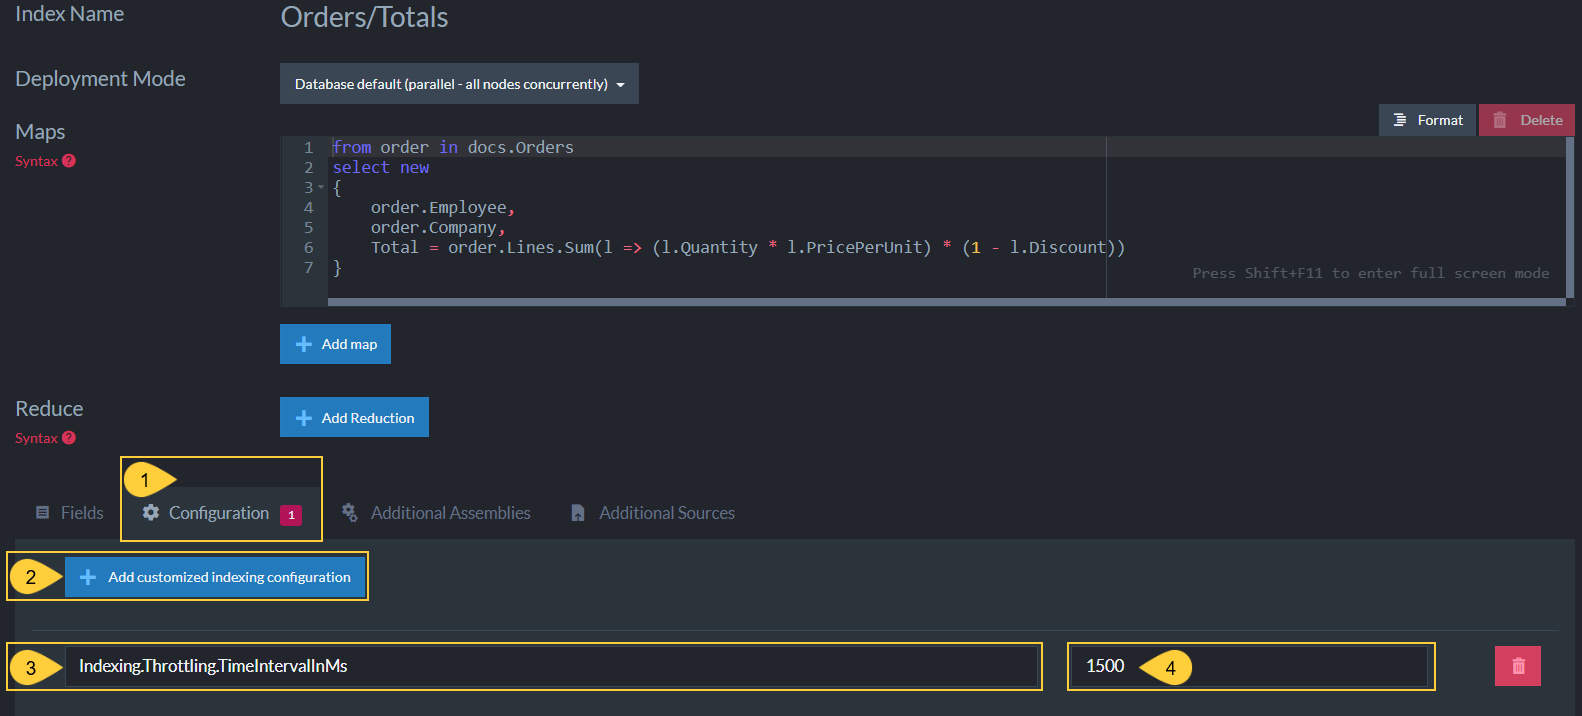Click the Orders/Totals index name

point(364,17)
